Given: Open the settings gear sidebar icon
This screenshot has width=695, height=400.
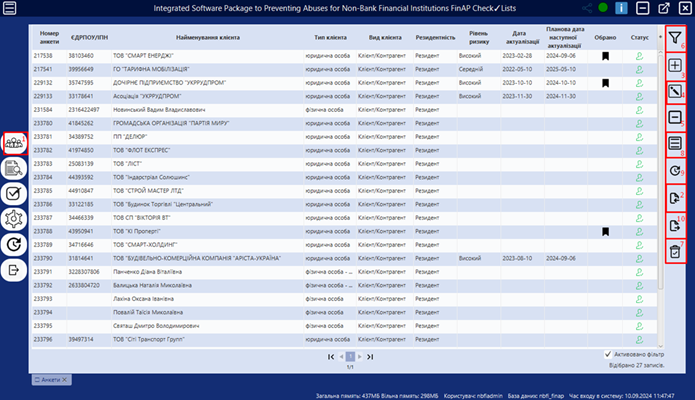Looking at the screenshot, I should (x=14, y=219).
